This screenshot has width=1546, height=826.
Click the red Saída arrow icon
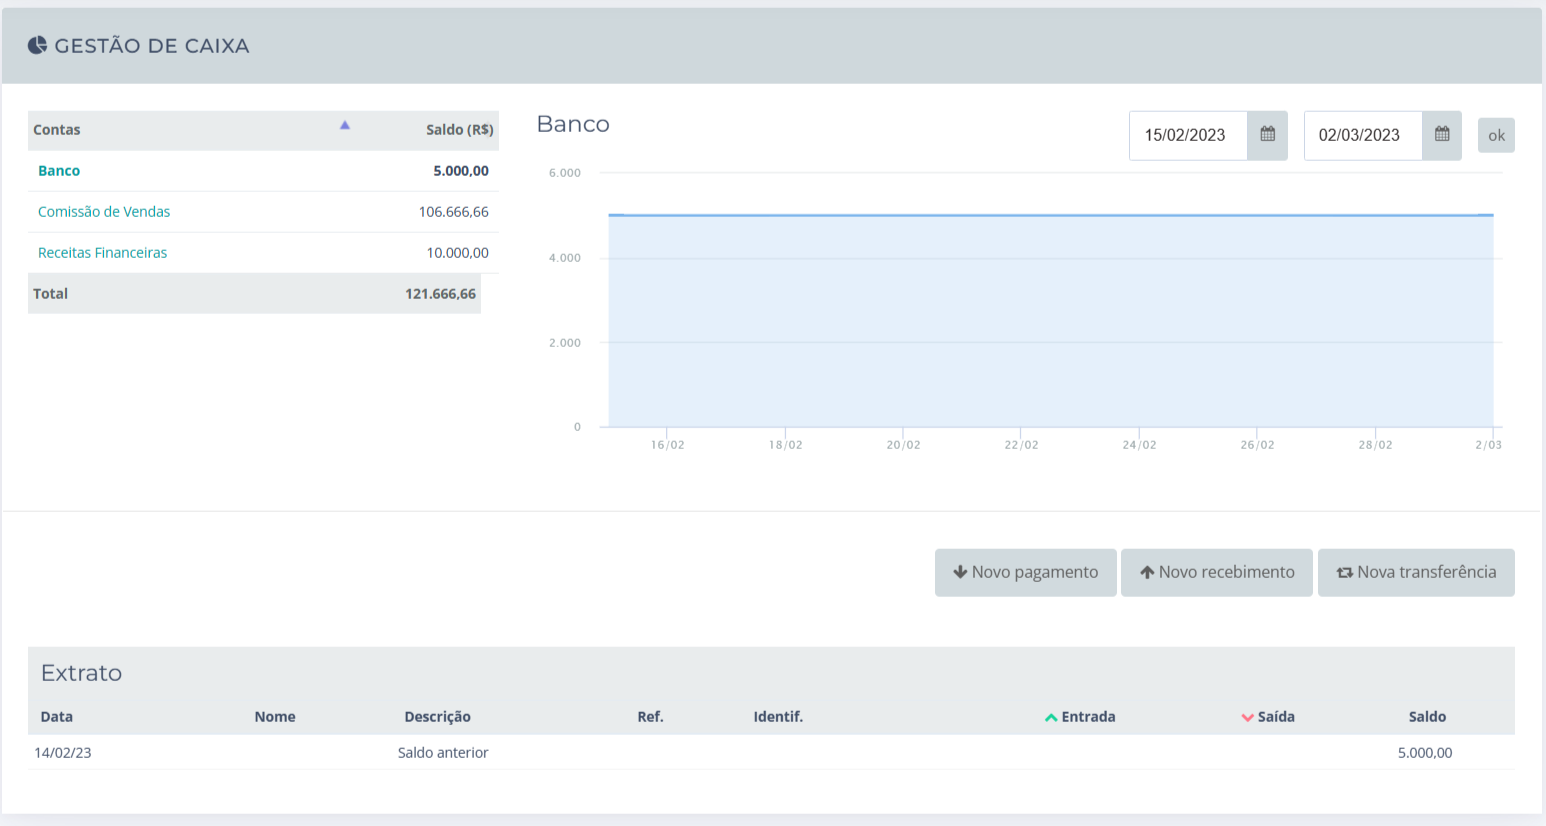point(1247,717)
